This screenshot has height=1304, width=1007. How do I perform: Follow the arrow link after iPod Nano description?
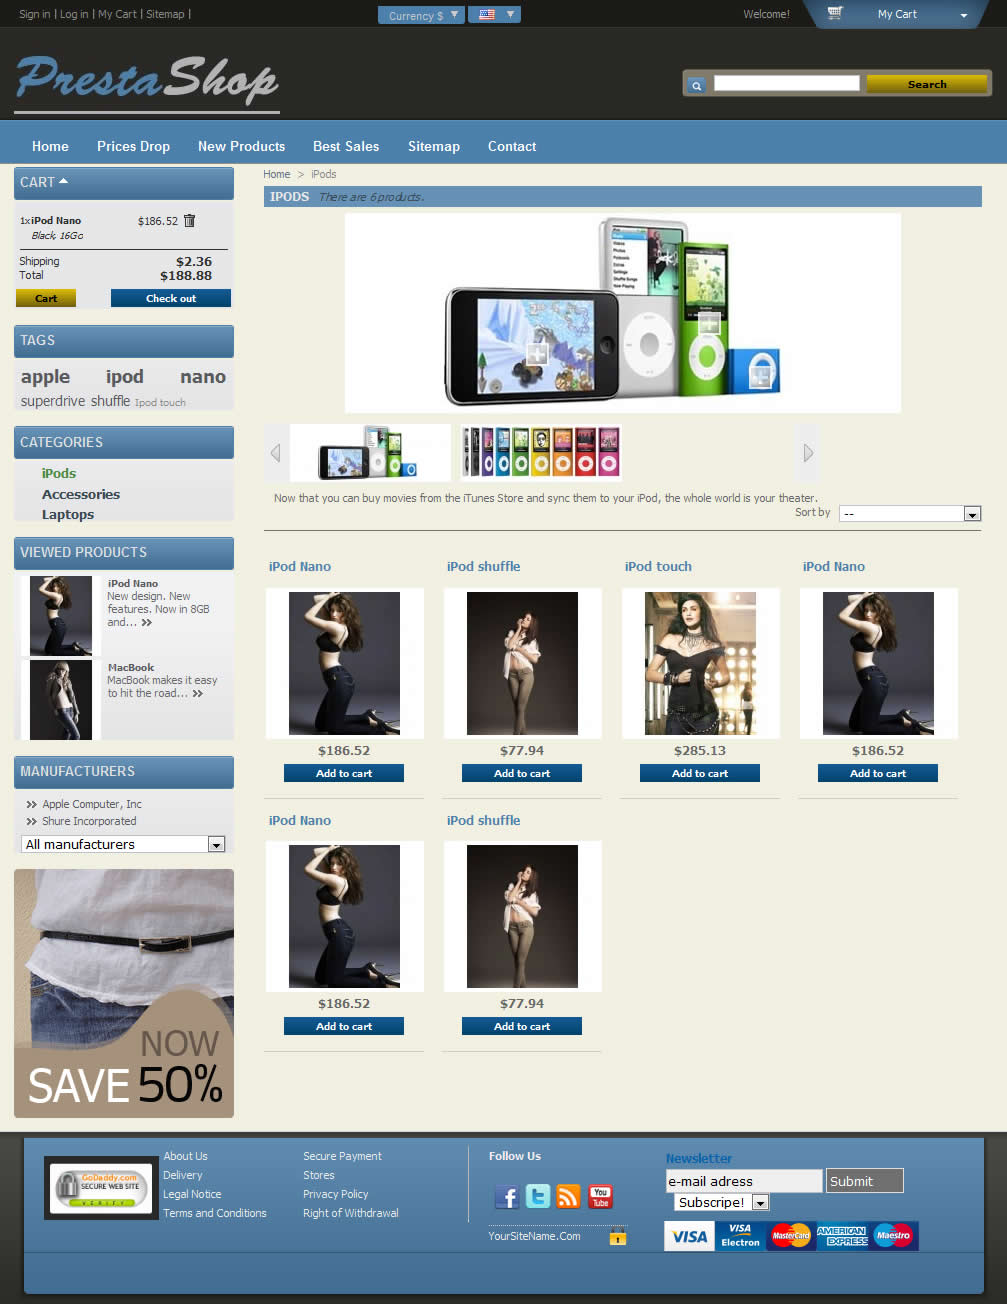coord(147,622)
